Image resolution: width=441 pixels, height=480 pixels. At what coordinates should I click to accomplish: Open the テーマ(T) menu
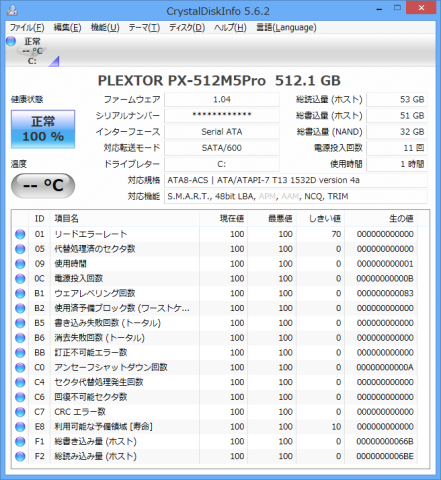tap(144, 28)
